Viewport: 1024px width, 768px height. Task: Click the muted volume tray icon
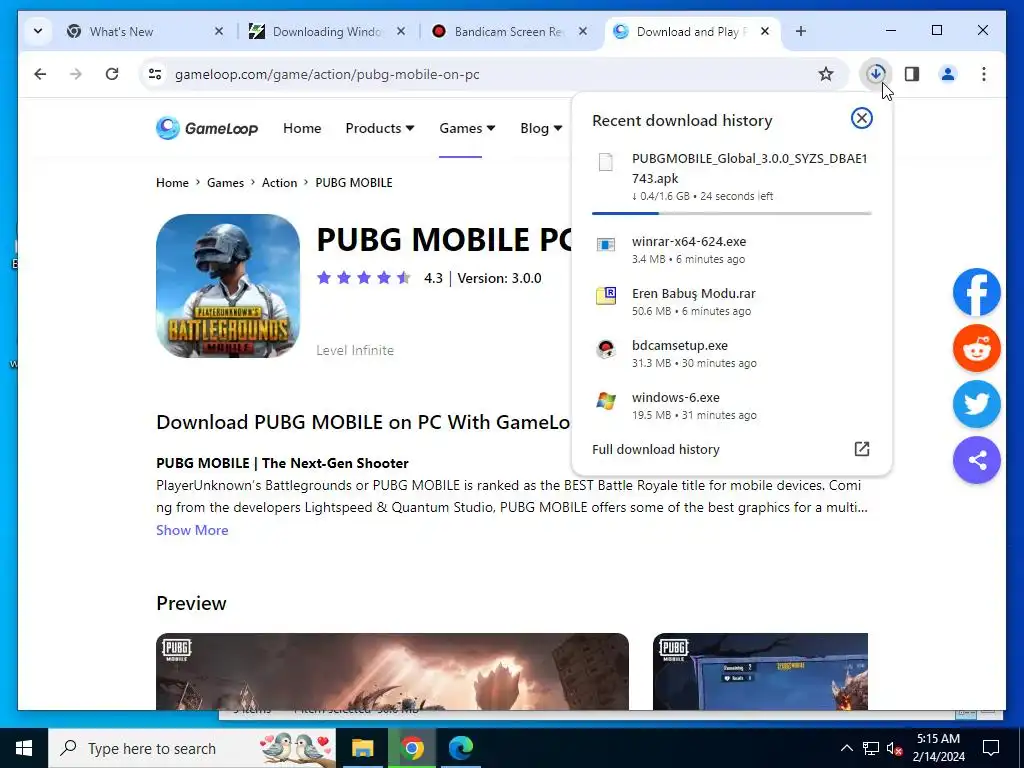(x=895, y=748)
